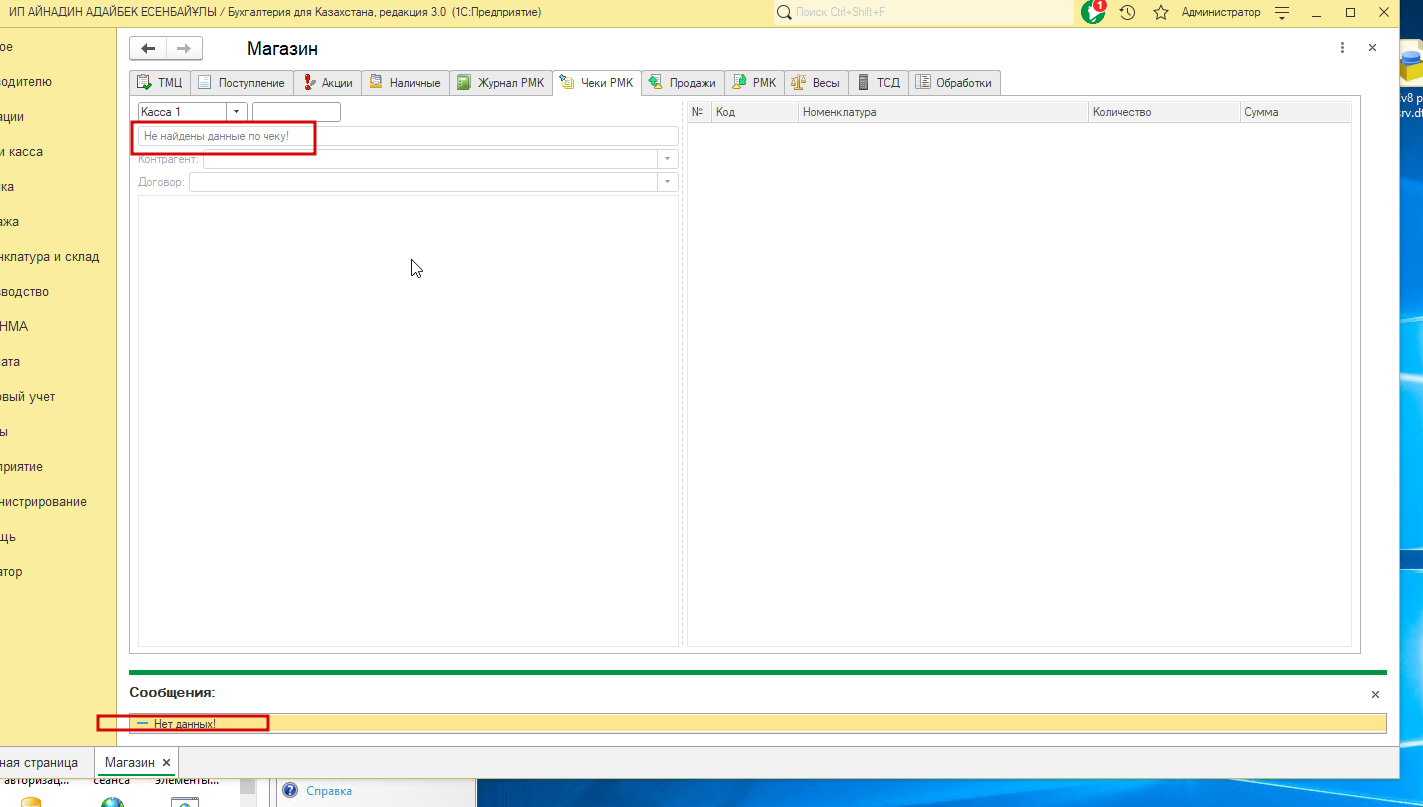Open the Акции tab

coord(327,83)
